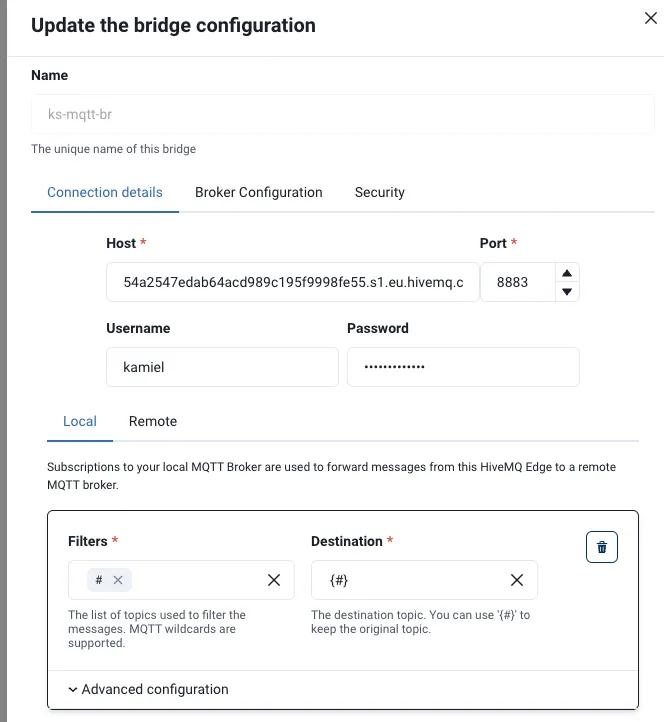Switch to the Broker Configuration tab
664x722 pixels.
258,192
